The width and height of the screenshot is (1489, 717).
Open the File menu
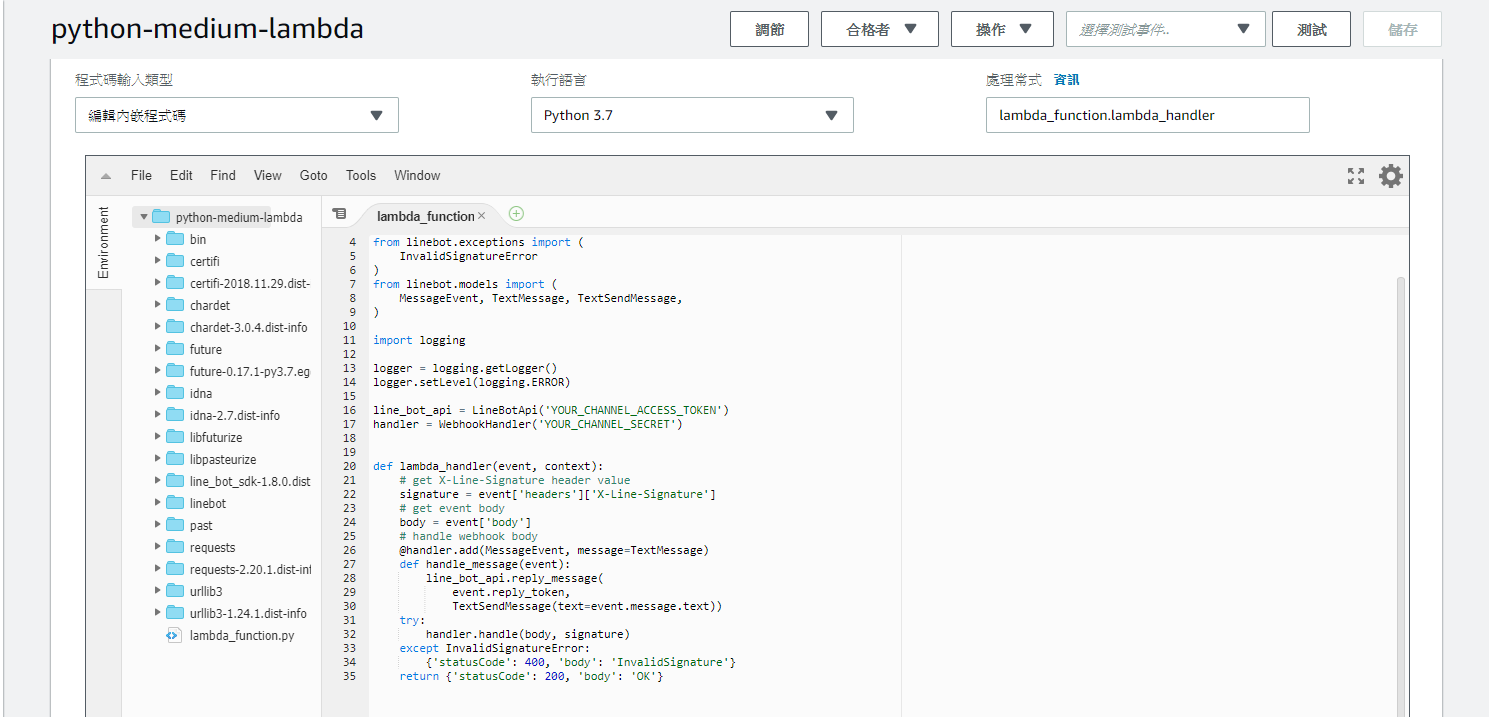click(x=141, y=175)
